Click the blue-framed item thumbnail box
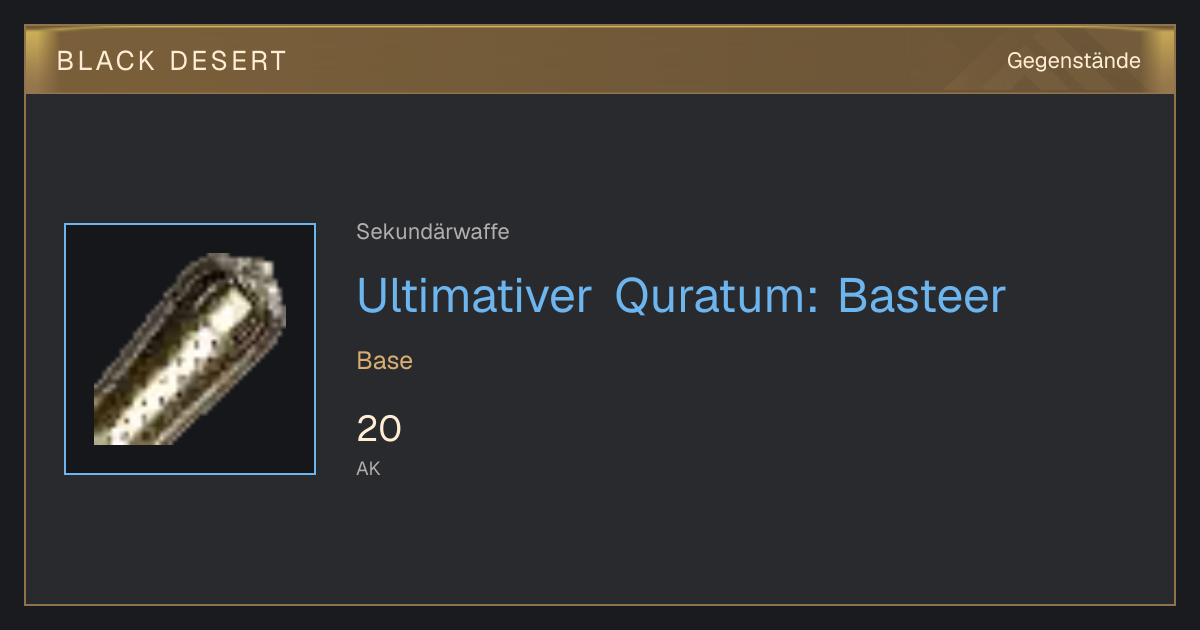This screenshot has height=630, width=1200. 190,349
